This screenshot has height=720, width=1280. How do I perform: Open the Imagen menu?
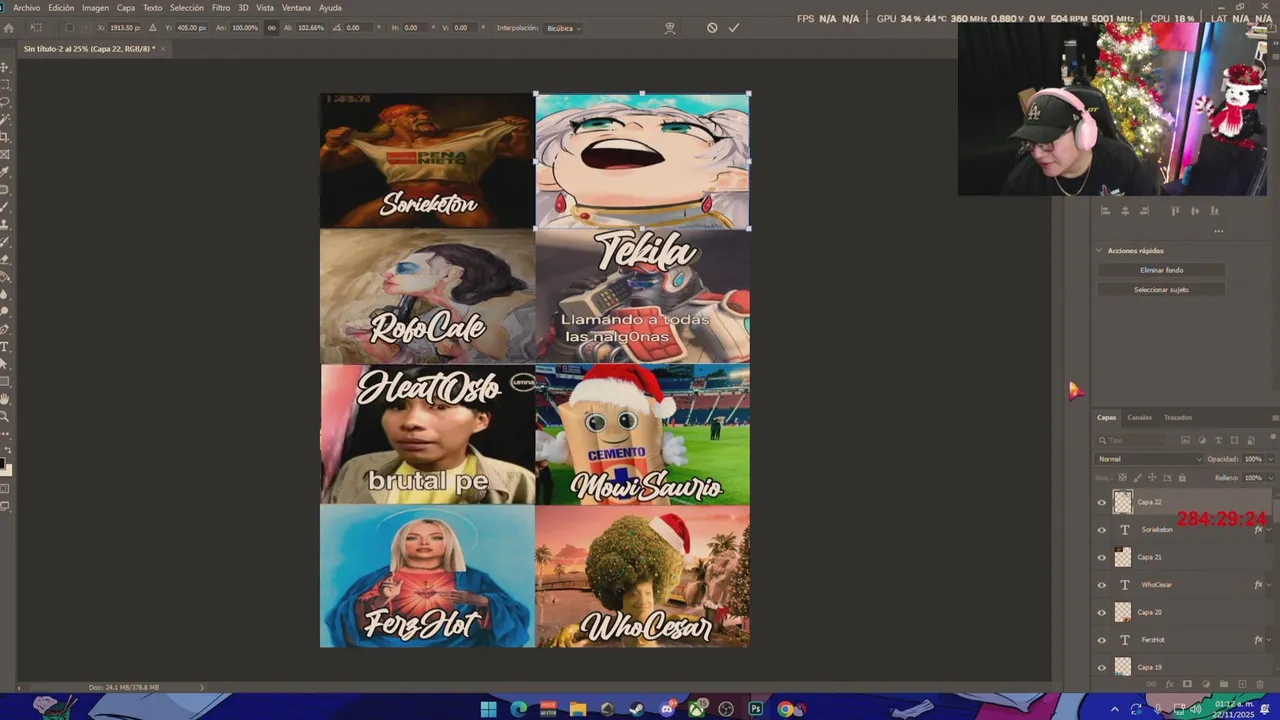pos(95,7)
